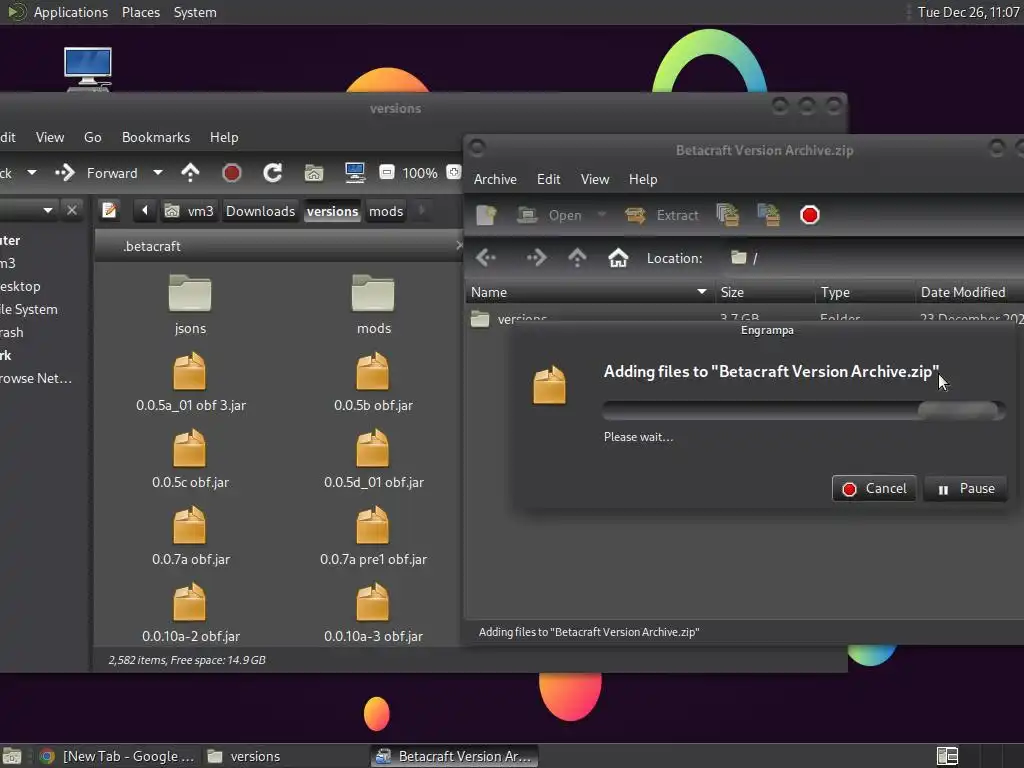Click the Stop loading icon in file manager
Viewport: 1024px width, 768px height.
point(232,173)
